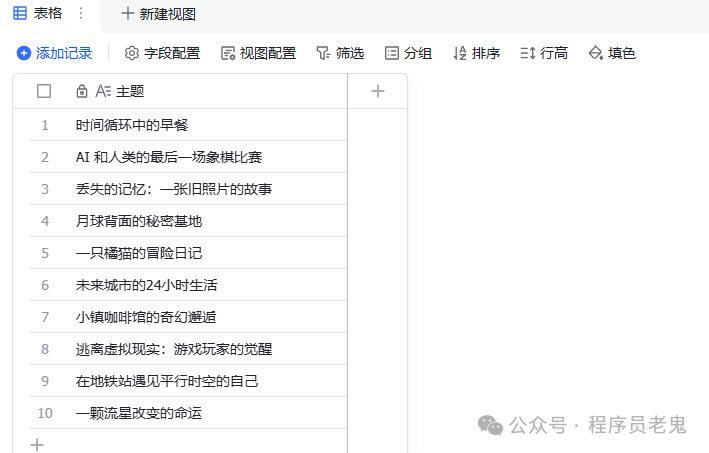Viewport: 709px width, 453px height.
Task: Click row number 5
Action: tap(45, 253)
